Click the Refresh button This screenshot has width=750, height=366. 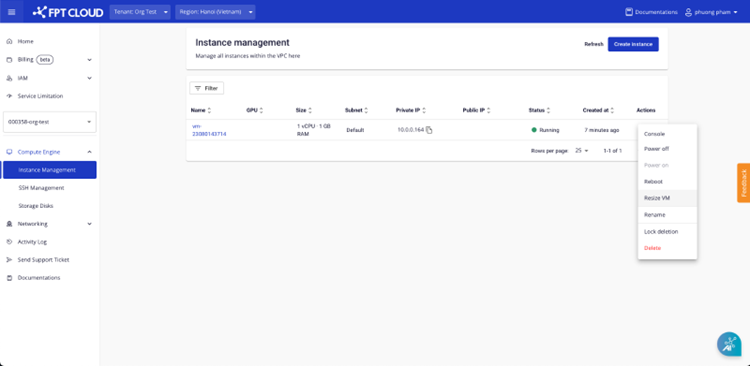(594, 44)
